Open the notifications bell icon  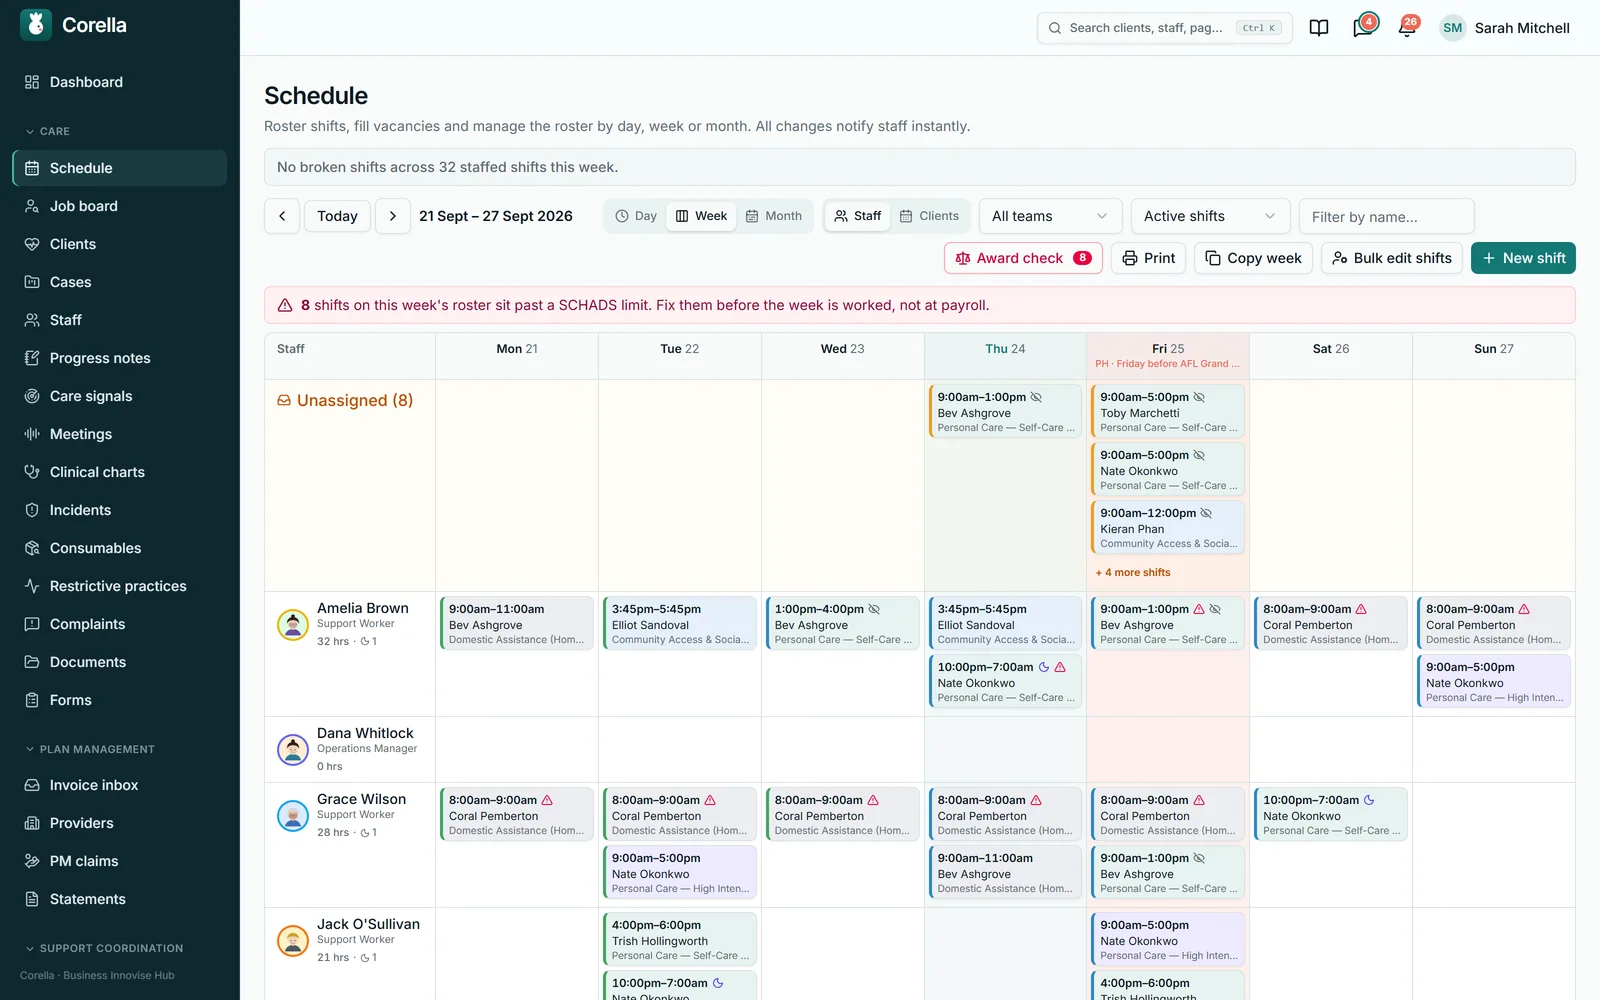point(1407,28)
